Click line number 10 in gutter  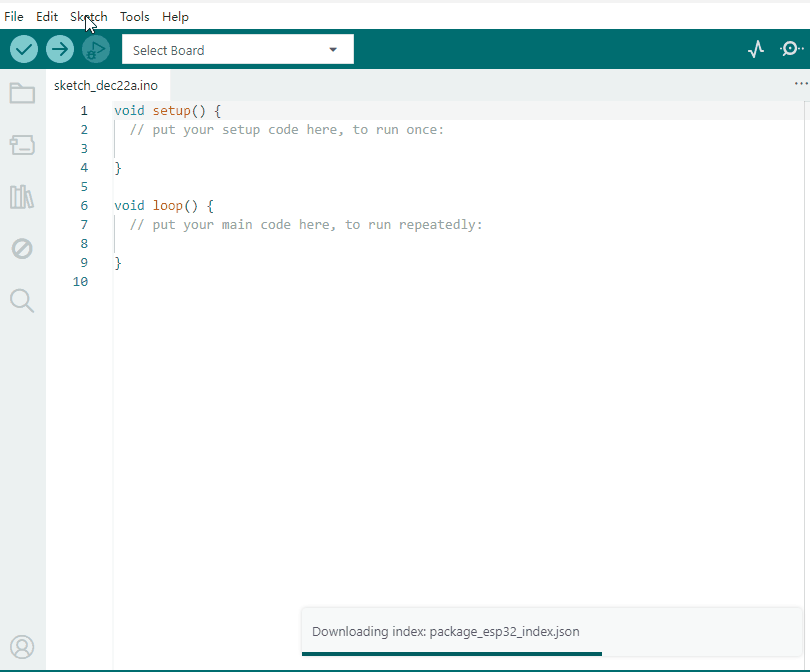click(81, 282)
